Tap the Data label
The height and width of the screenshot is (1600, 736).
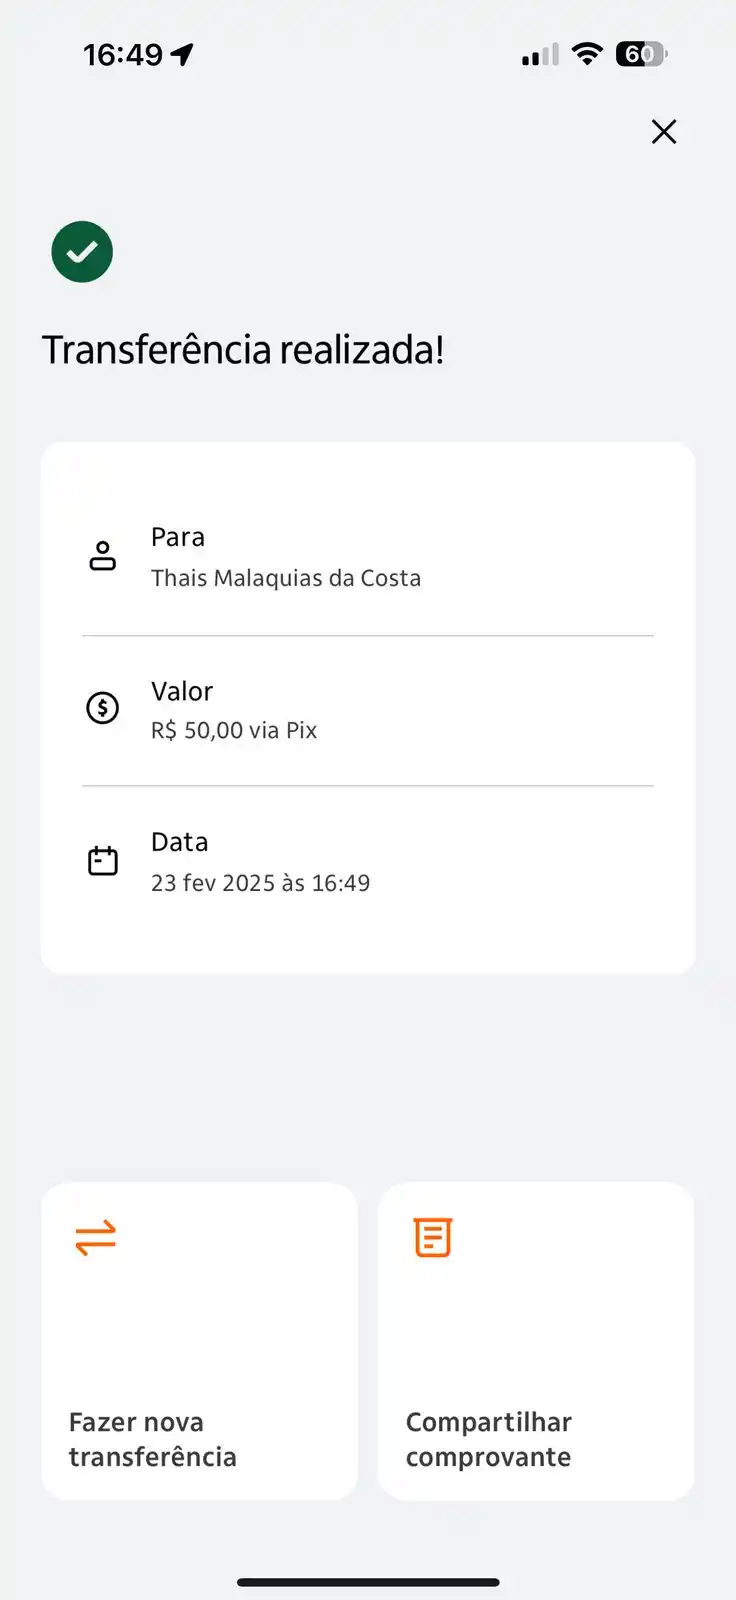tap(180, 842)
